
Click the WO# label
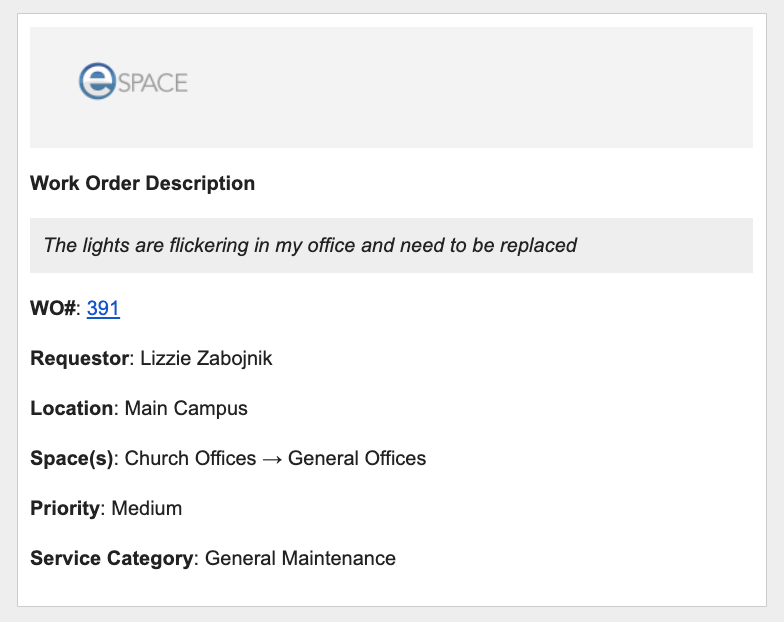click(53, 308)
